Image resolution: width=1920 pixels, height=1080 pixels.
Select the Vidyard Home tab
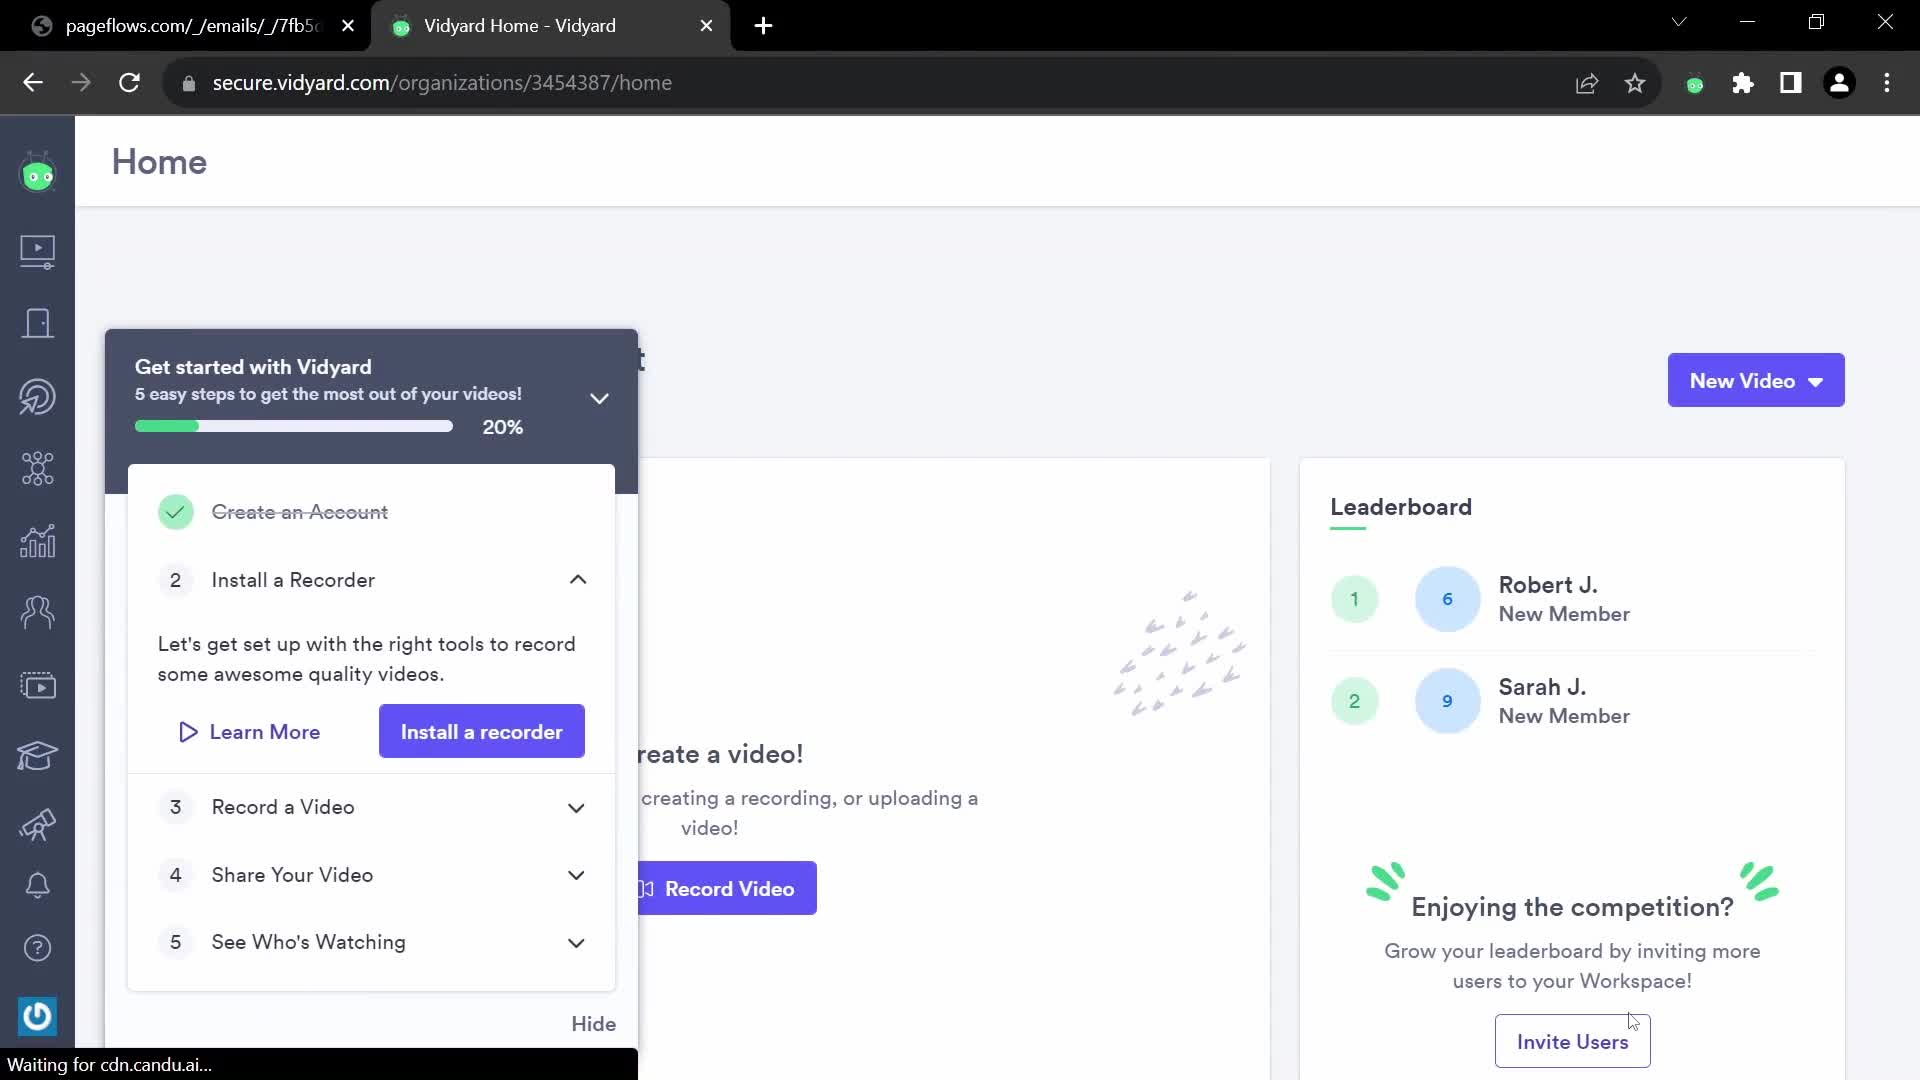(x=550, y=26)
